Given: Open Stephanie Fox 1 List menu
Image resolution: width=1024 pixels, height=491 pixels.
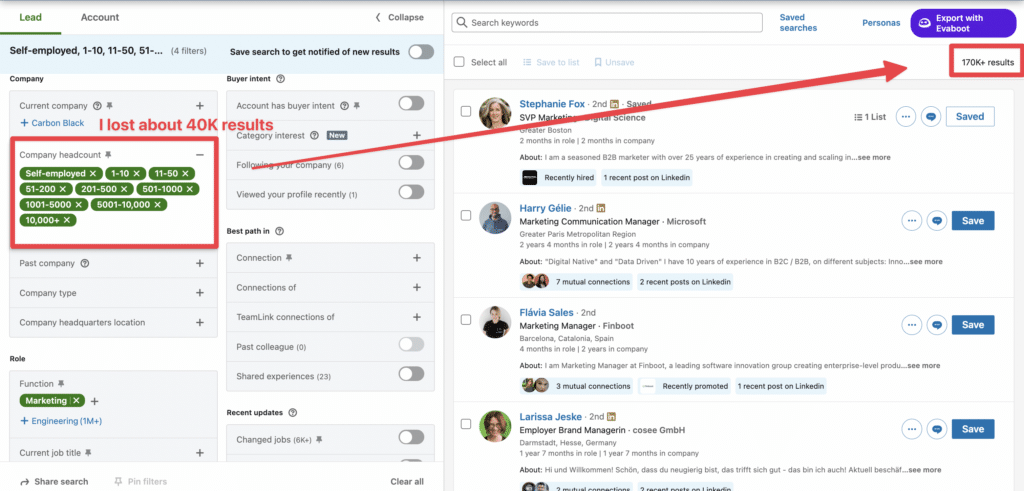Looking at the screenshot, I should coord(871,117).
